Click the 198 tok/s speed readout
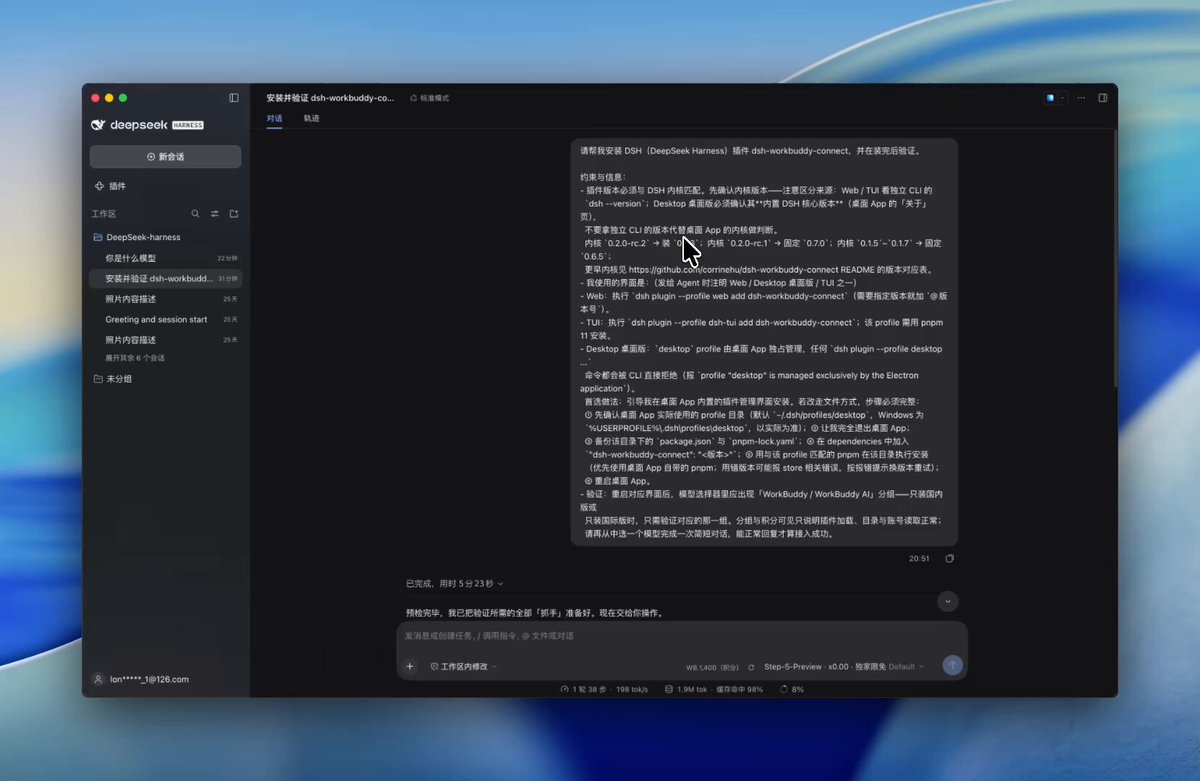1200x781 pixels. tap(632, 689)
